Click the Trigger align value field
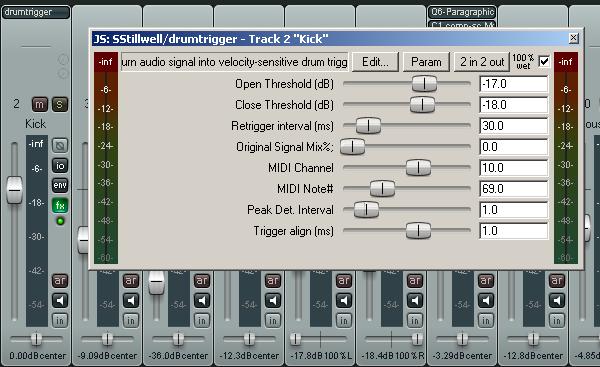600x367 pixels. [514, 231]
